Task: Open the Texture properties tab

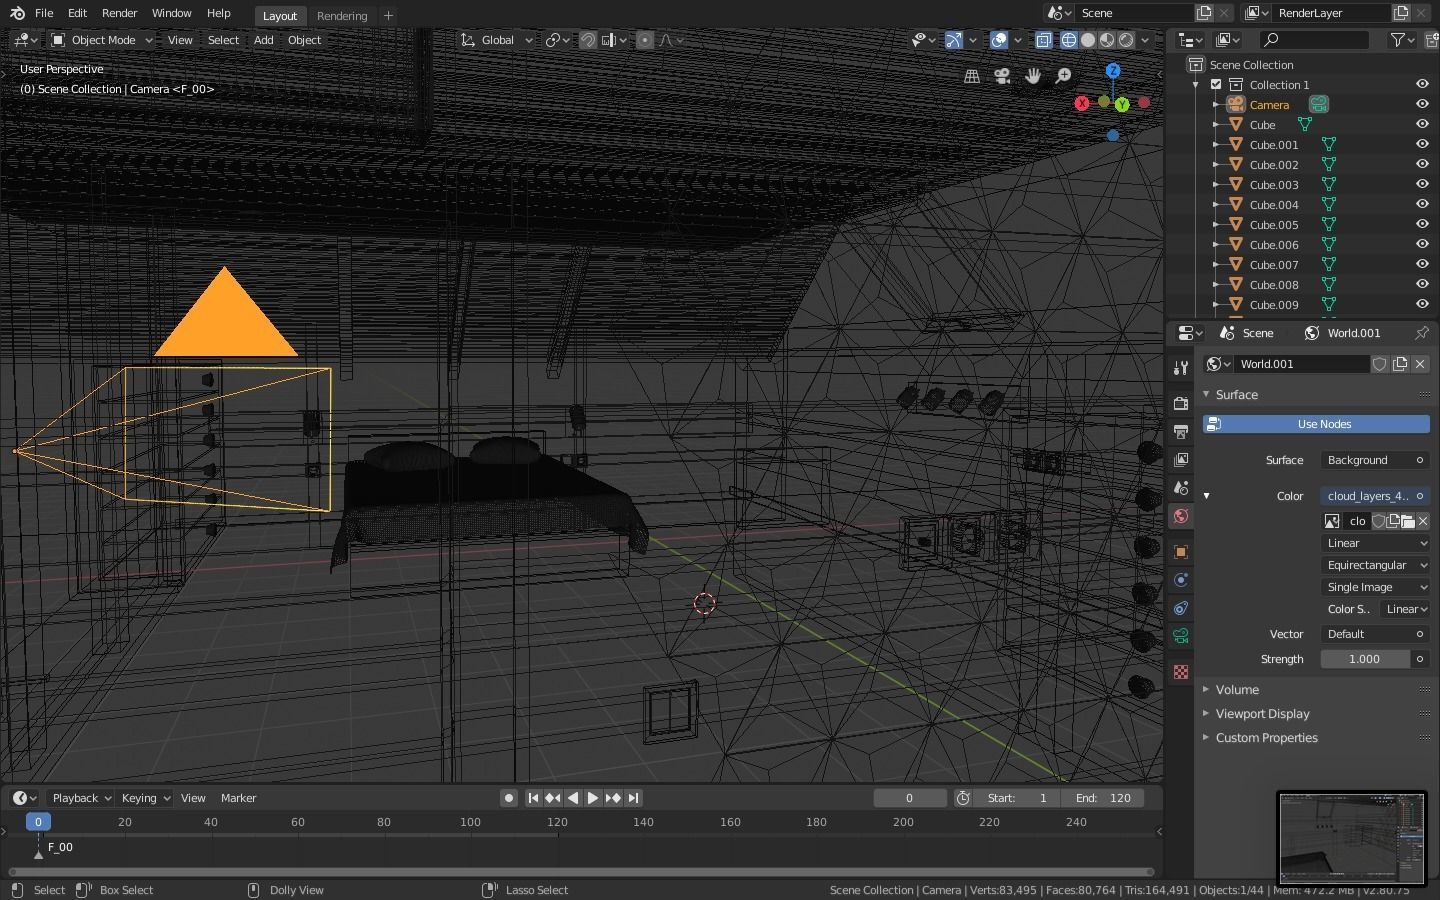Action: tap(1181, 672)
